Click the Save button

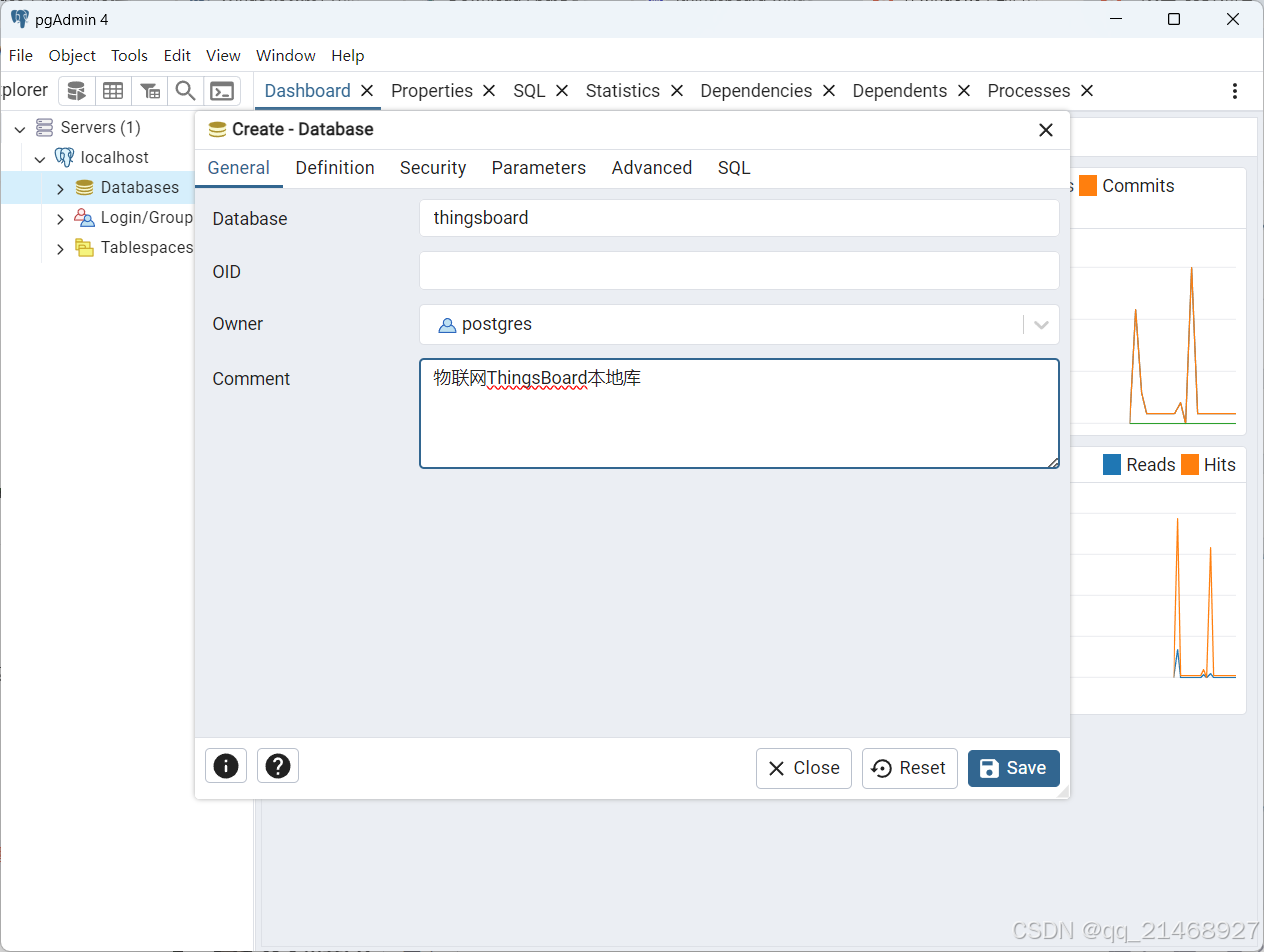(x=1013, y=768)
